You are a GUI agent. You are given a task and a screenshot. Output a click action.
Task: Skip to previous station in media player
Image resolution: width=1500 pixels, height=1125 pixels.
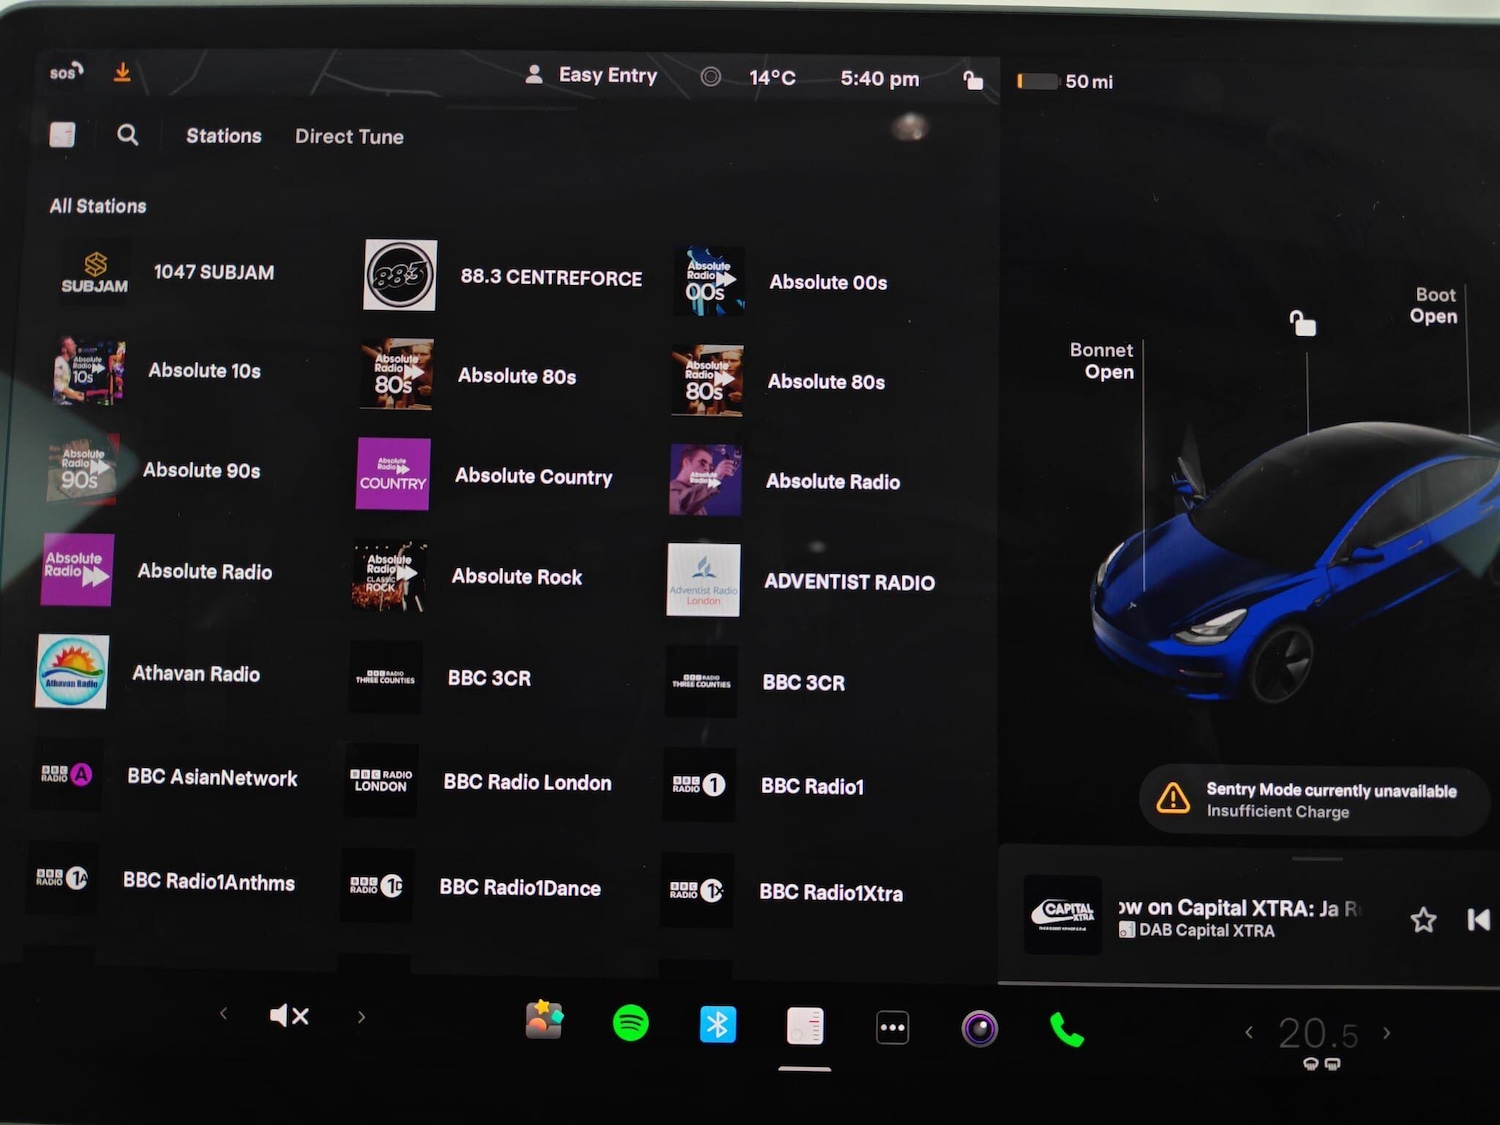1478,919
